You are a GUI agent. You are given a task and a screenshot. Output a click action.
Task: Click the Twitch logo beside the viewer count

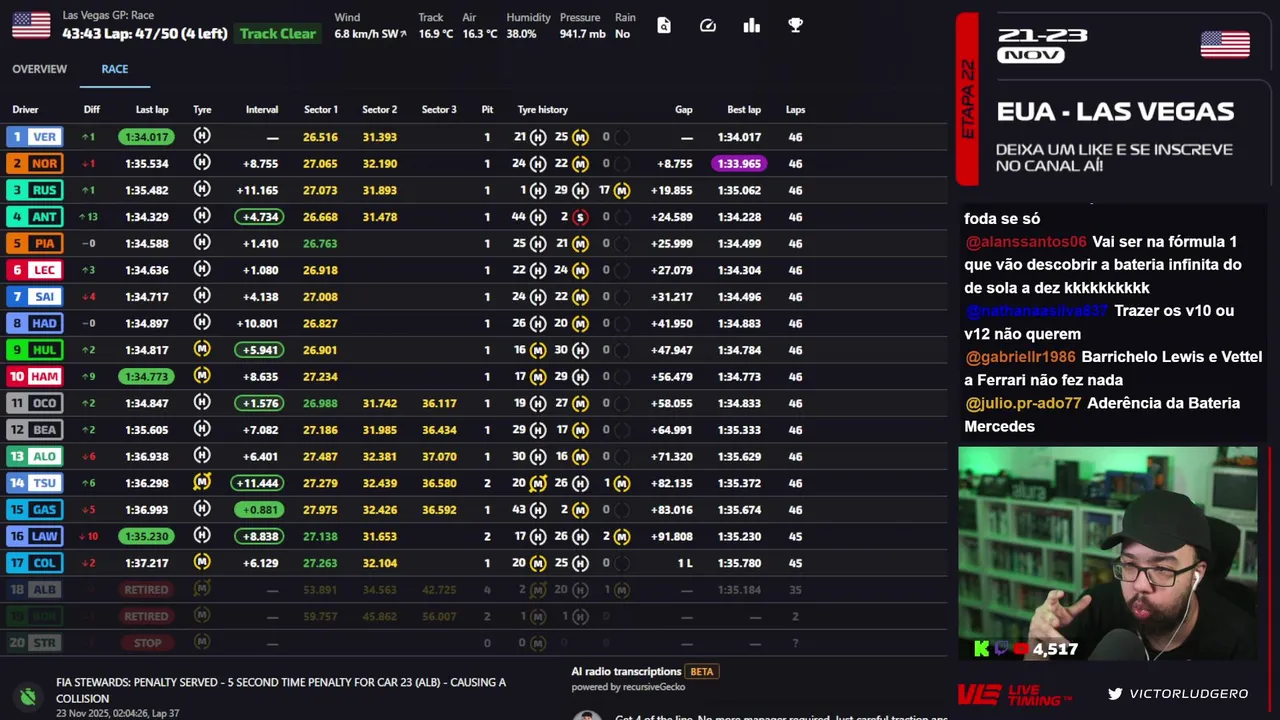(x=1001, y=649)
